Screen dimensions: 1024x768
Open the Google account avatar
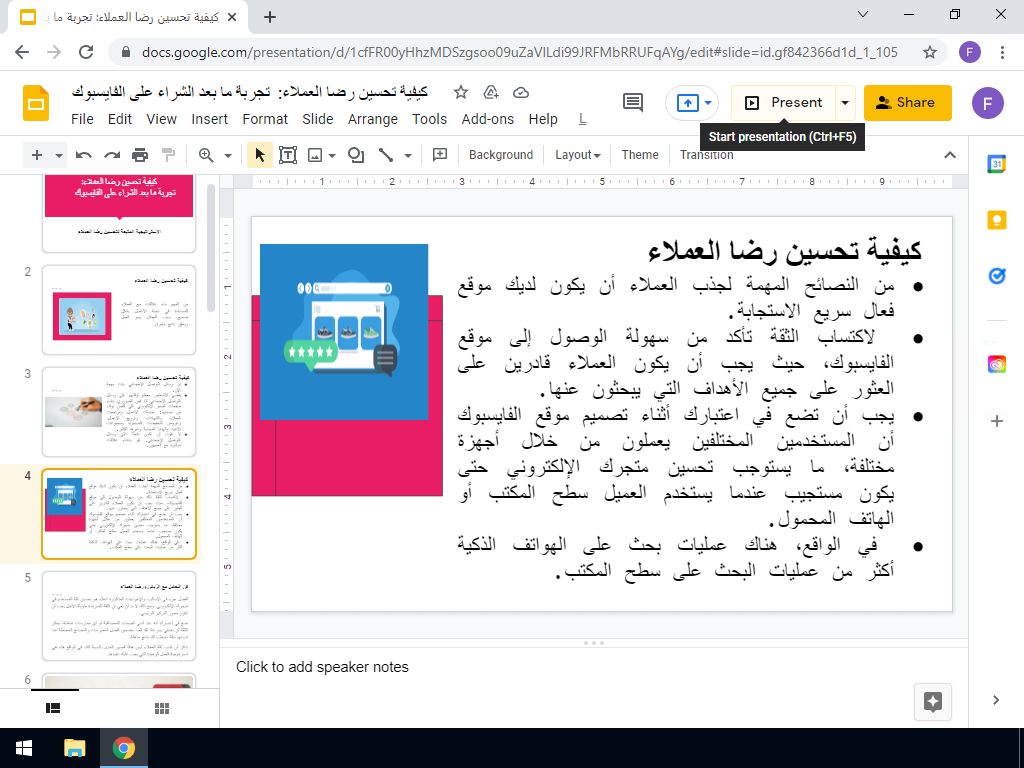pyautogui.click(x=987, y=103)
